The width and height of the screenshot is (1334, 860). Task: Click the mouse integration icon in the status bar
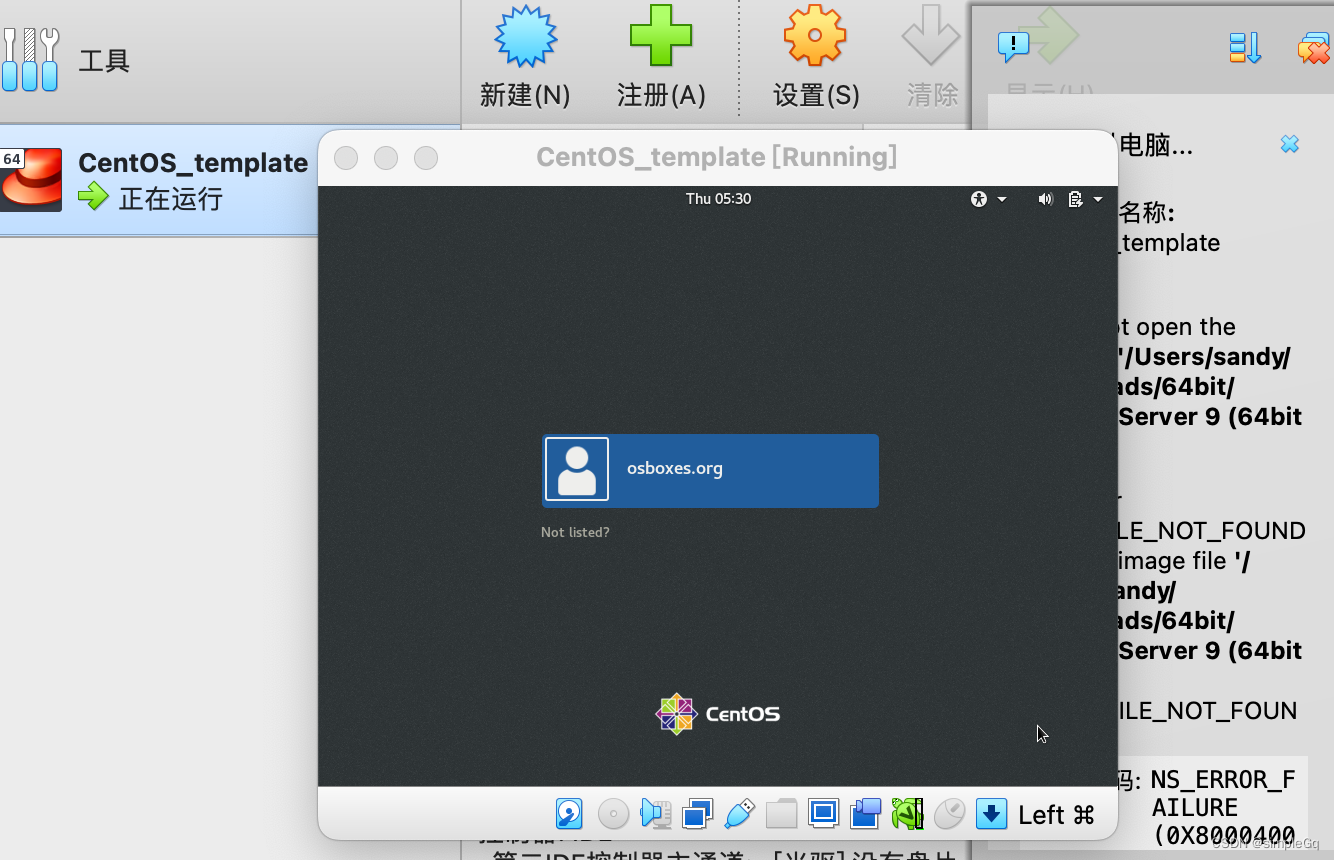click(949, 814)
